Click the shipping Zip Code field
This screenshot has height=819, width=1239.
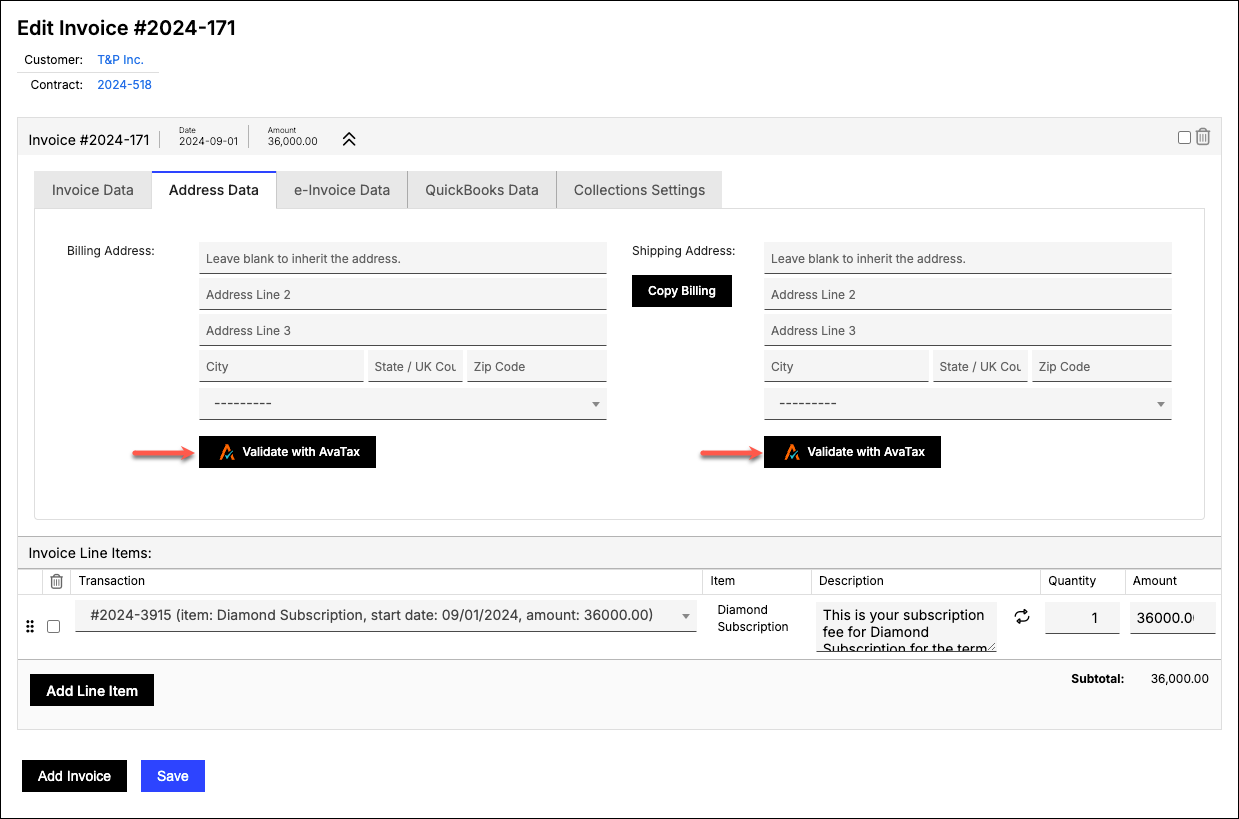pos(1102,366)
